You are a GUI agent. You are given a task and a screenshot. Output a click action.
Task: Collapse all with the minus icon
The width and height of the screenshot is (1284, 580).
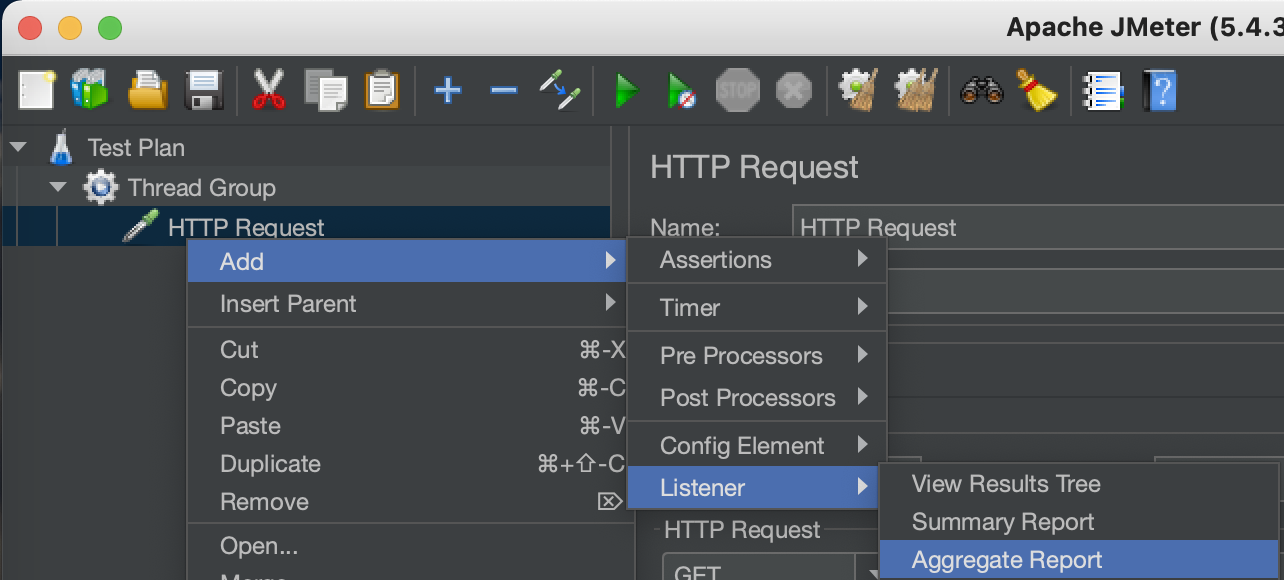click(503, 91)
